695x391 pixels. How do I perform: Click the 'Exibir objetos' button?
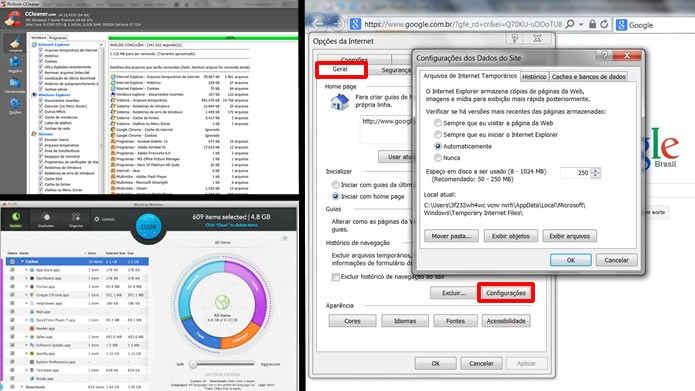coord(511,236)
